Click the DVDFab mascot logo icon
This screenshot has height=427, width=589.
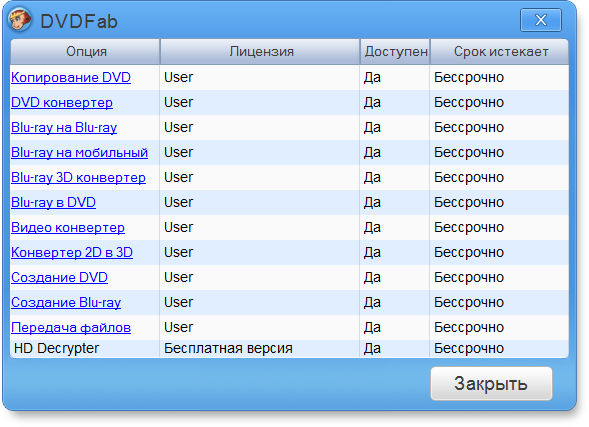(20, 20)
